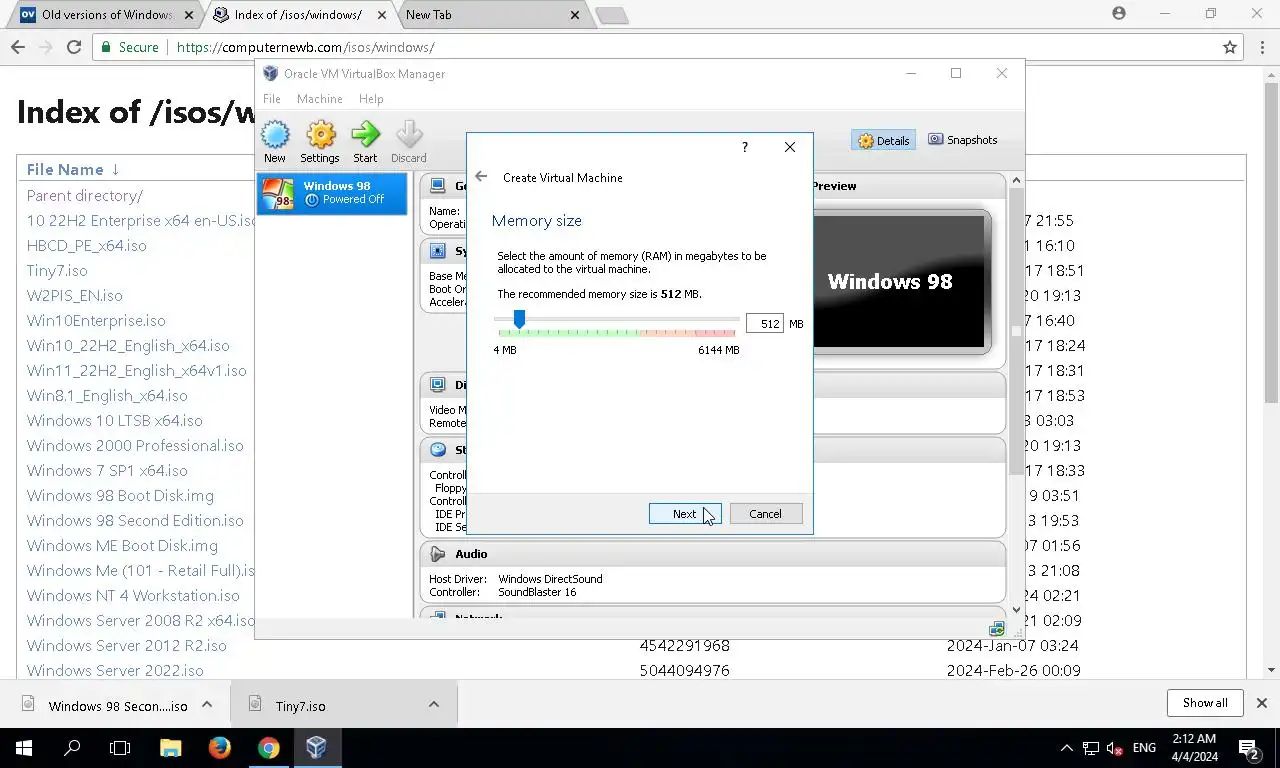Click the New VM toolbar icon
The width and height of the screenshot is (1280, 768).
(274, 142)
